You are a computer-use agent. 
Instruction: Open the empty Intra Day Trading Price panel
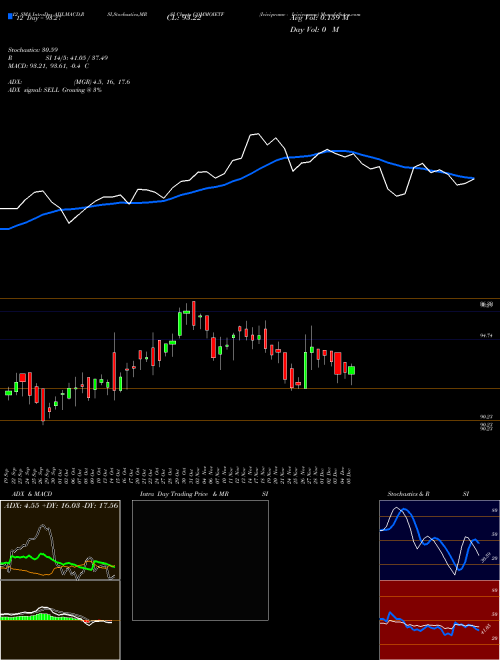(200, 560)
